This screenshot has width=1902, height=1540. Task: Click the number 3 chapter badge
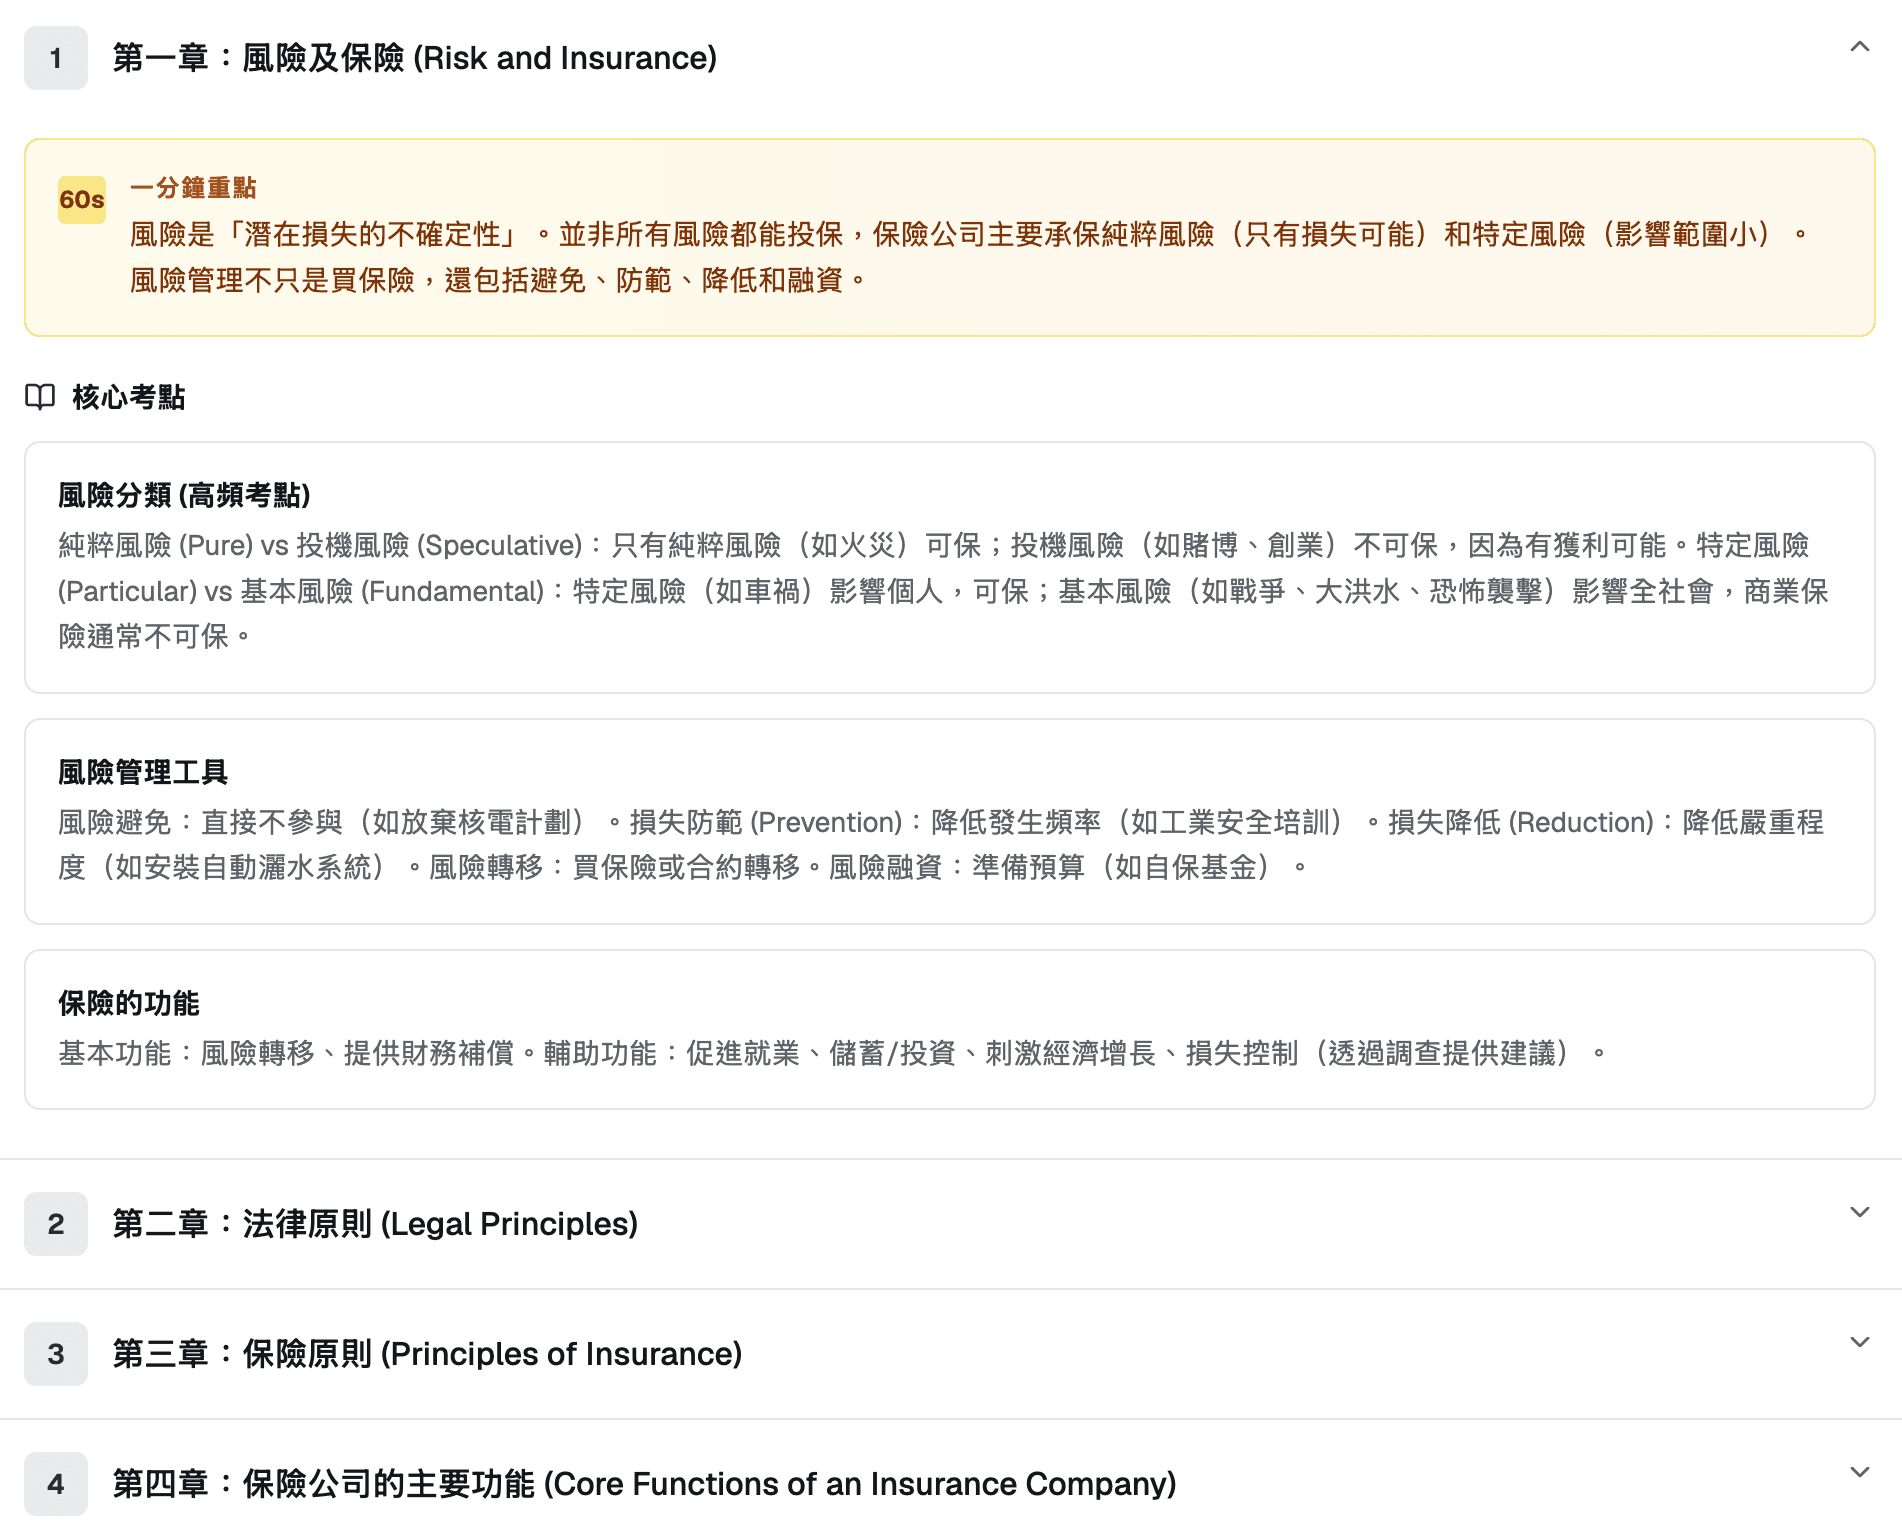click(x=56, y=1354)
